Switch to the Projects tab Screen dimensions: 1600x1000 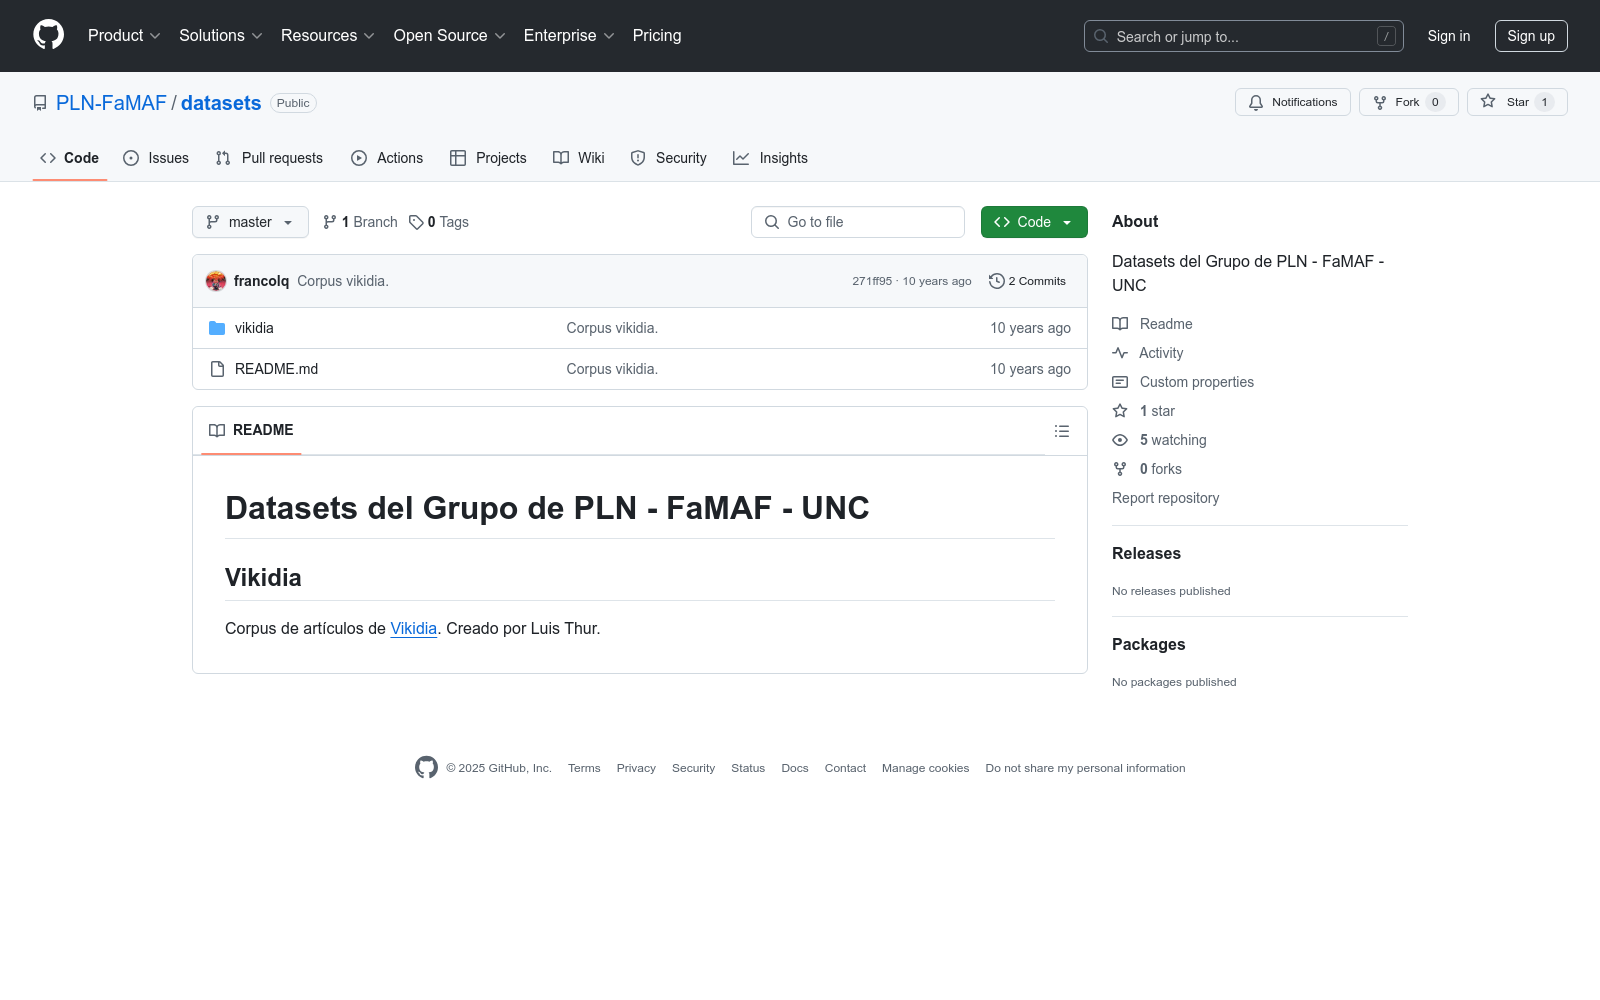[x=488, y=158]
